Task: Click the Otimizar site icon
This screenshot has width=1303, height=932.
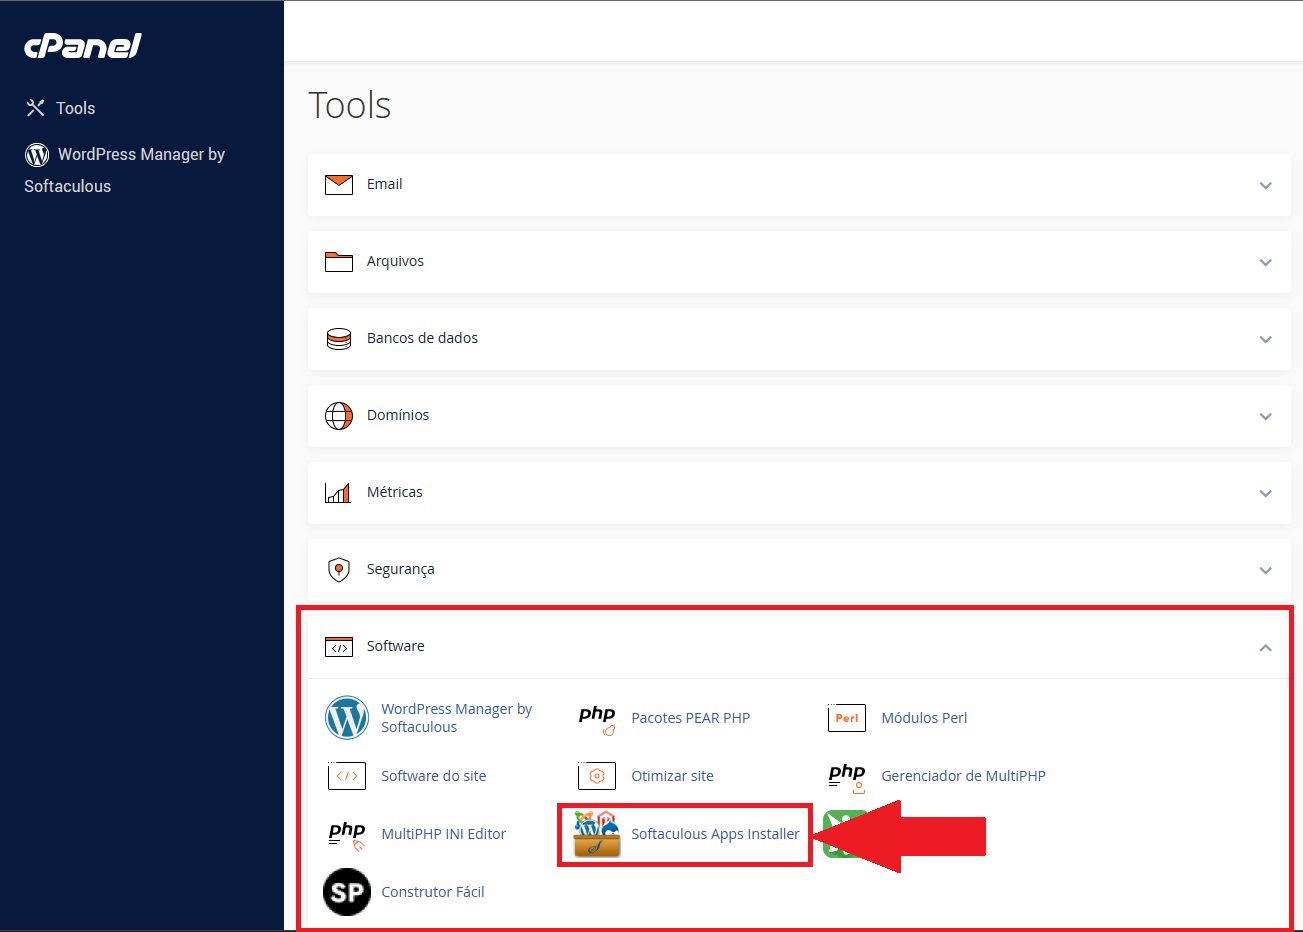Action: pos(597,776)
